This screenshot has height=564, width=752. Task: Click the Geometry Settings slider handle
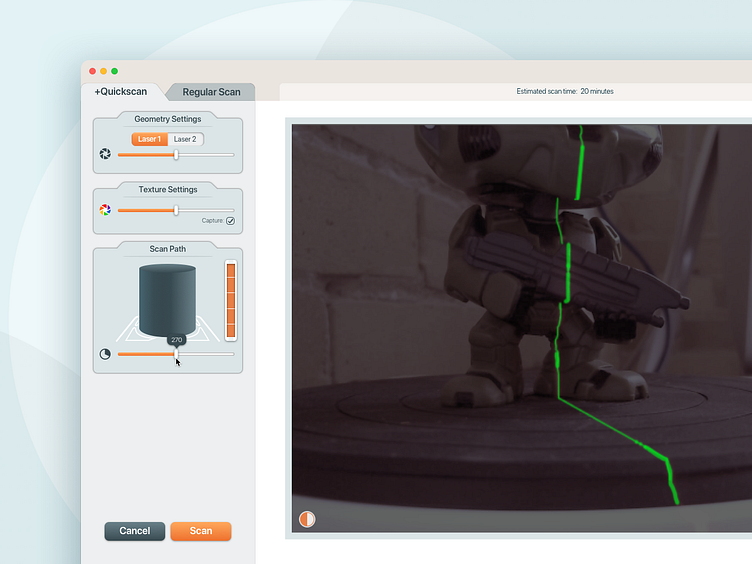coord(176,155)
